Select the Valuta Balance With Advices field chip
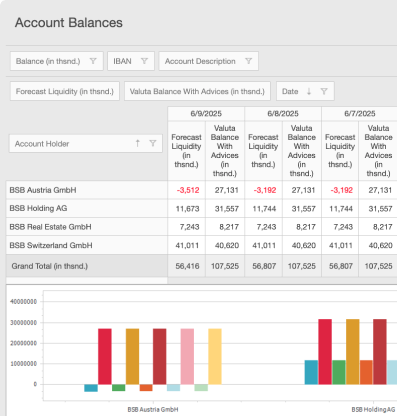397x416 pixels. pos(197,91)
